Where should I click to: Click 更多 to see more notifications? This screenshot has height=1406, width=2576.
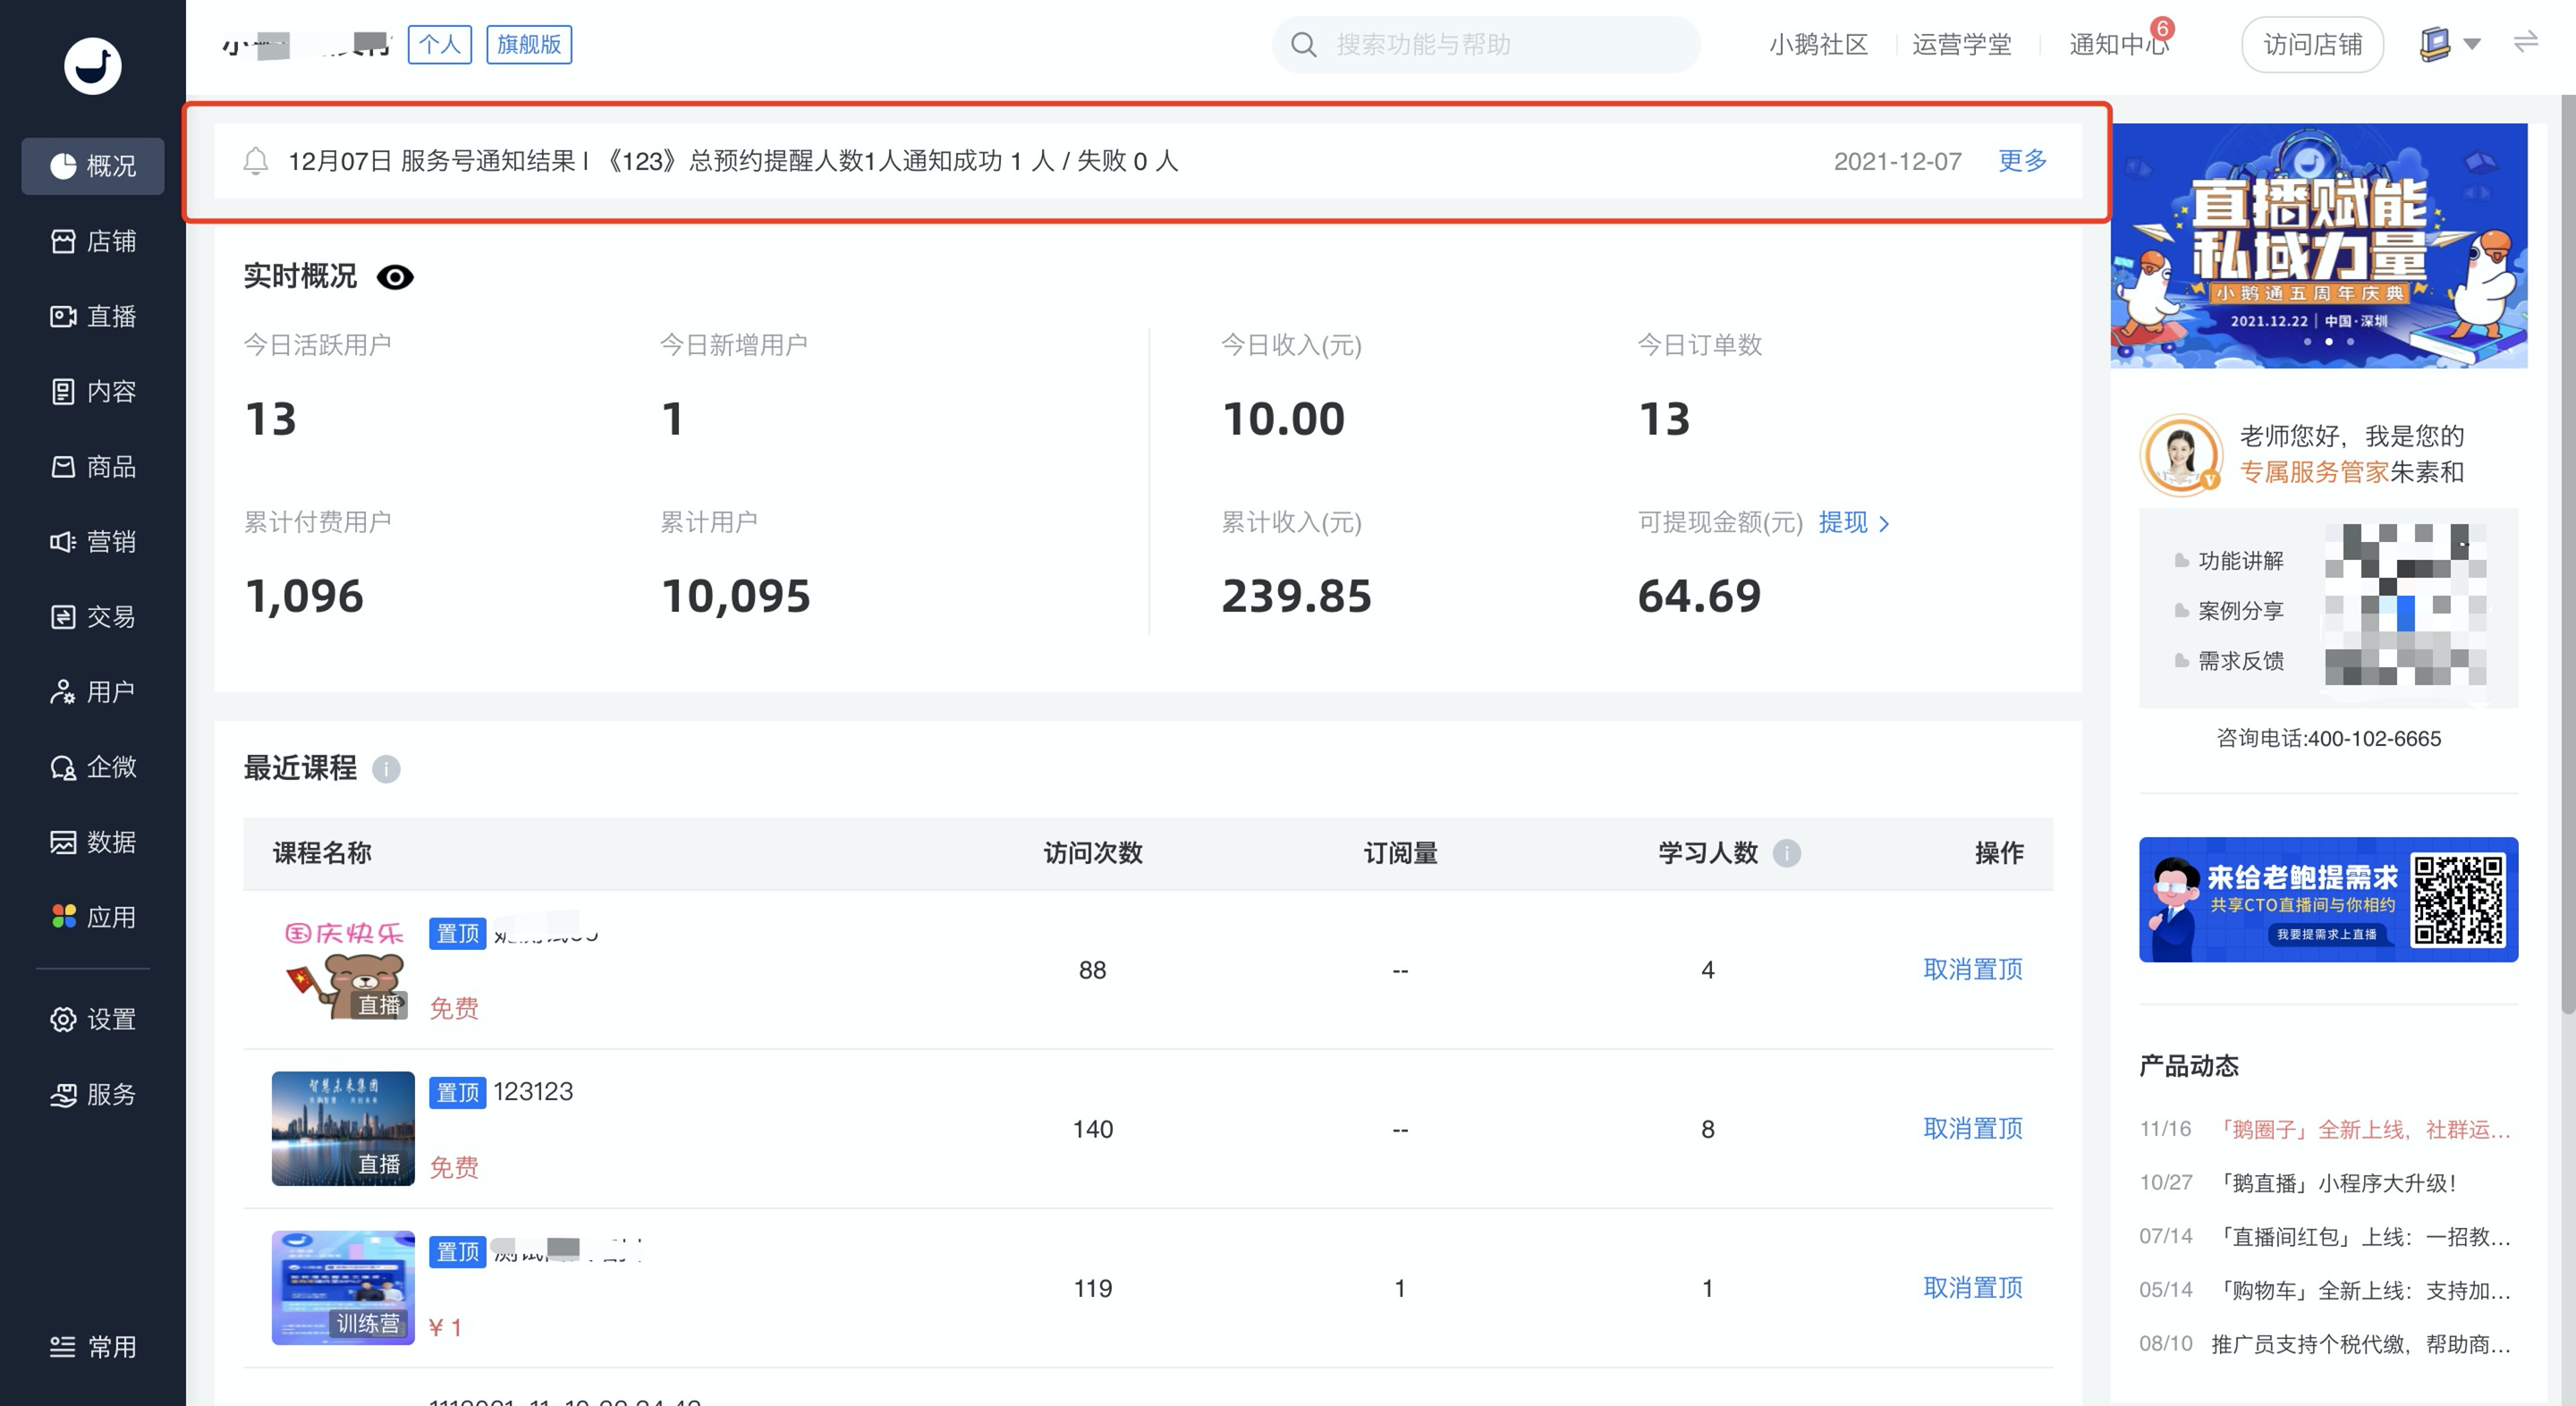pyautogui.click(x=2022, y=160)
